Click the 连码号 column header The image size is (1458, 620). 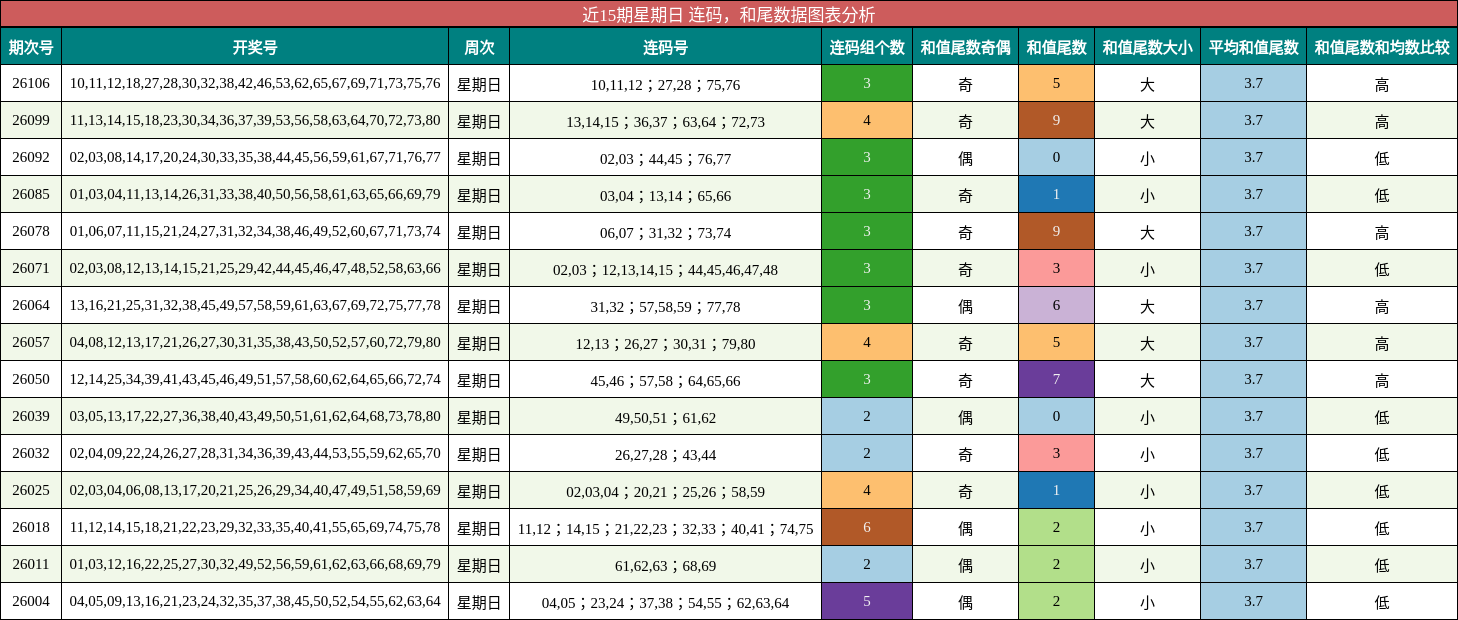pyautogui.click(x=665, y=47)
